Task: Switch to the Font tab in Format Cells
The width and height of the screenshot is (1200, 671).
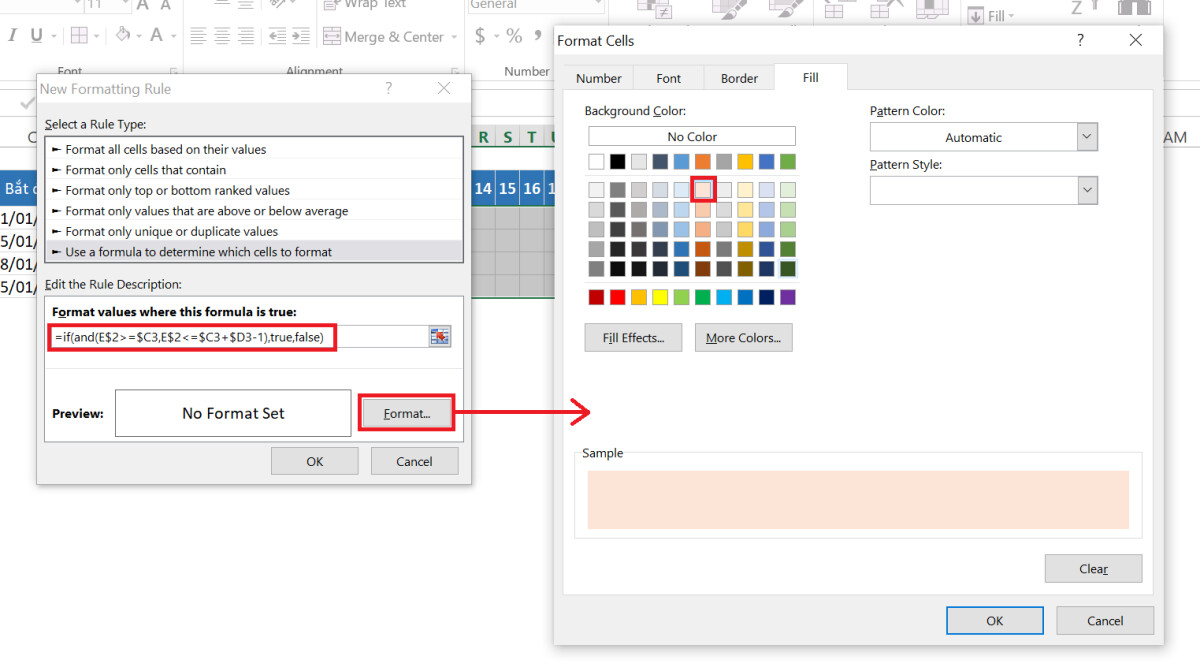Action: coord(668,77)
